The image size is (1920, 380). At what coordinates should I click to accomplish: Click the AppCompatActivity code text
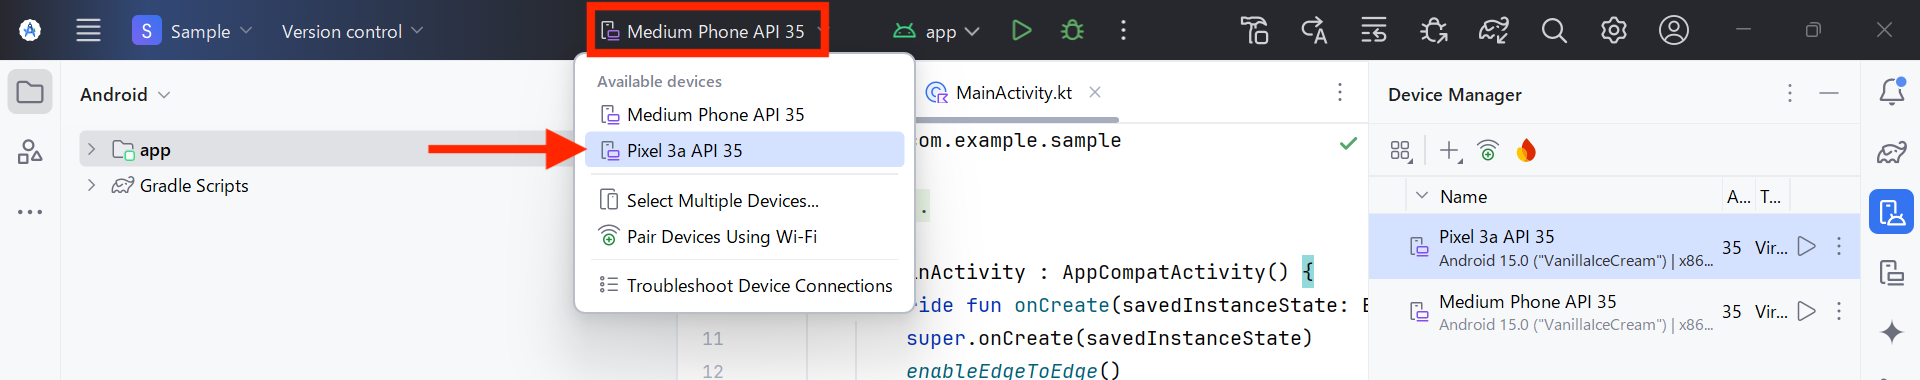pyautogui.click(x=1175, y=272)
